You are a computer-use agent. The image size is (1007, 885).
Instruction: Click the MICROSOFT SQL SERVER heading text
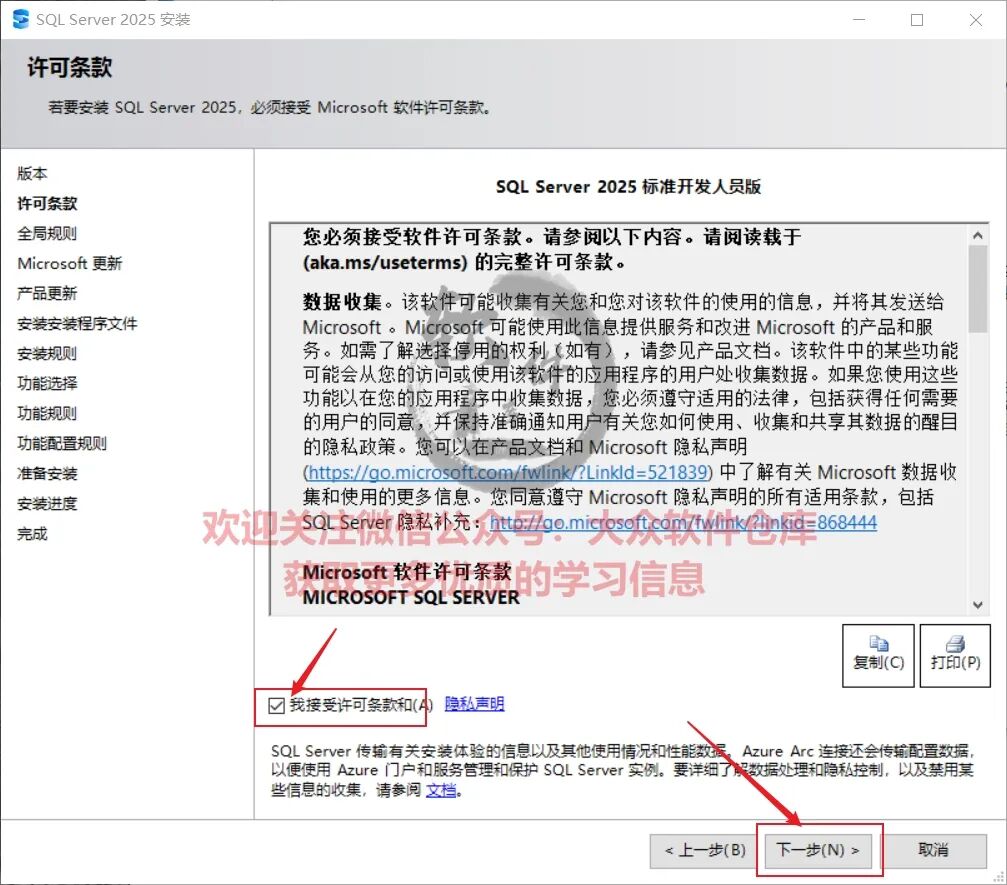[411, 598]
